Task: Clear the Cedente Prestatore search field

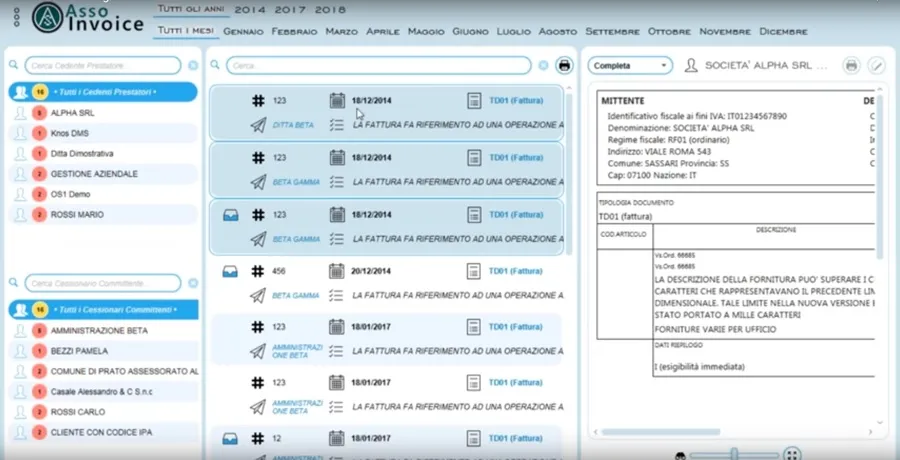Action: click(x=193, y=65)
